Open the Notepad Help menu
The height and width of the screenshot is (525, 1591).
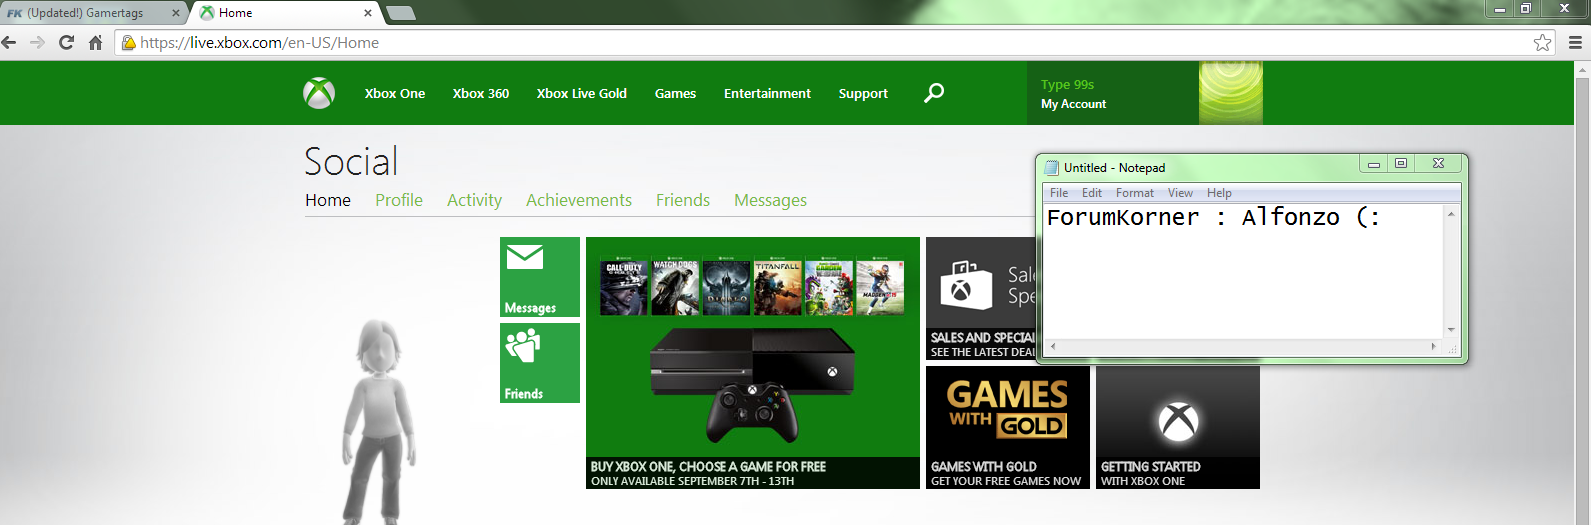click(1219, 193)
